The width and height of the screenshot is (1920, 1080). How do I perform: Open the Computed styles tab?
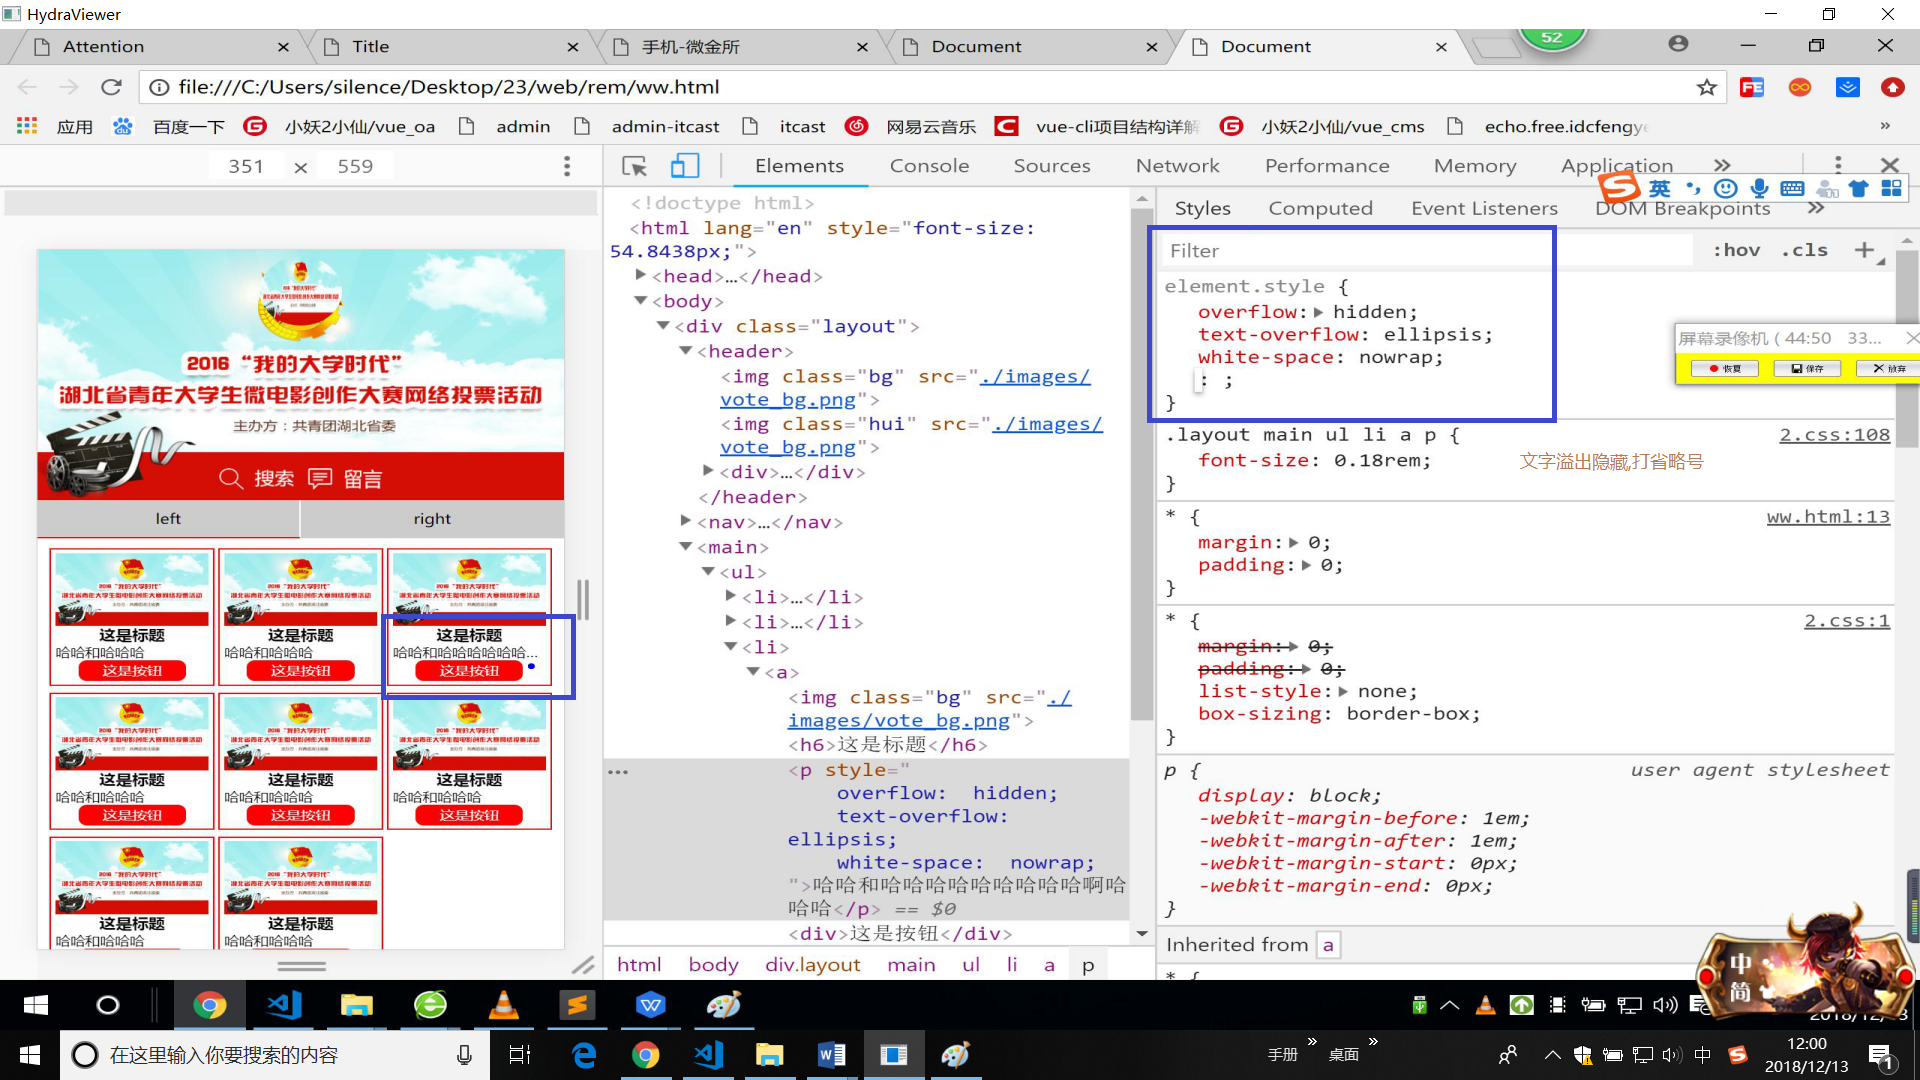coord(1320,208)
